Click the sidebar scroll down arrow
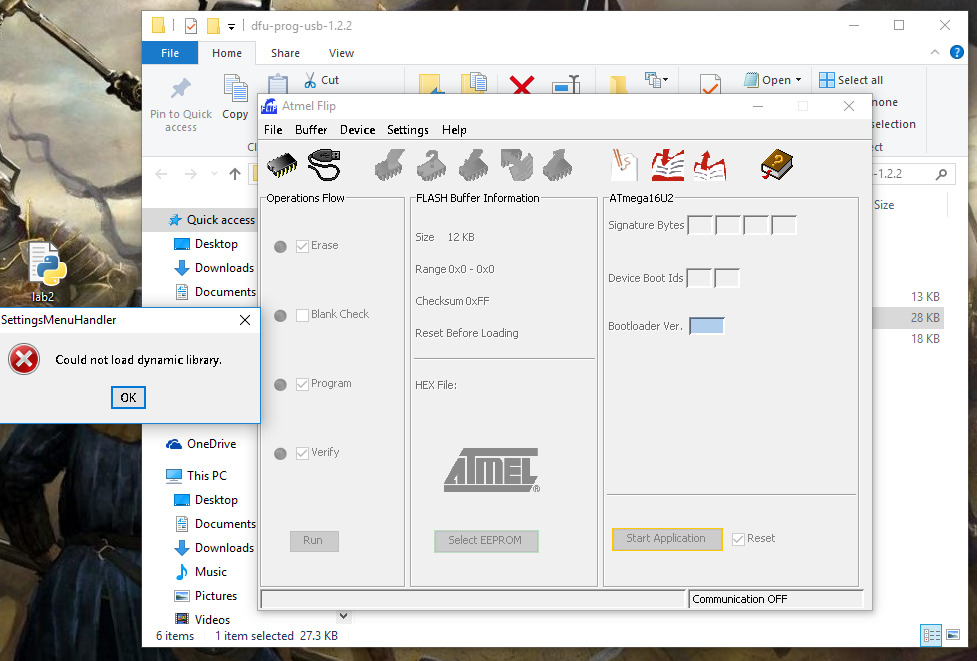This screenshot has height=661, width=977. click(343, 616)
